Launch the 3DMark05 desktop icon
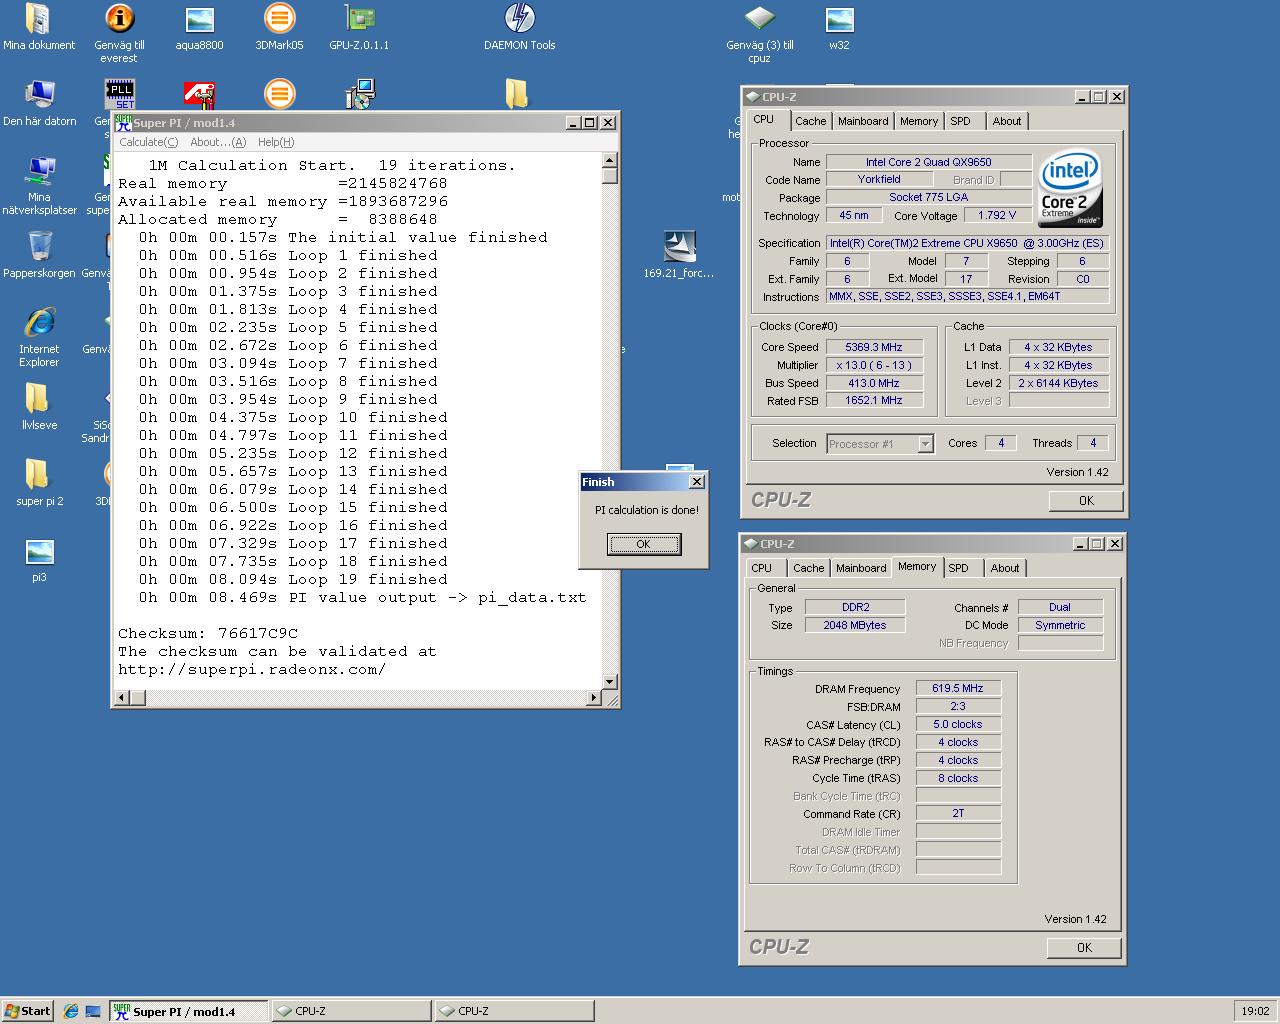The image size is (1280, 1024). pos(279,27)
